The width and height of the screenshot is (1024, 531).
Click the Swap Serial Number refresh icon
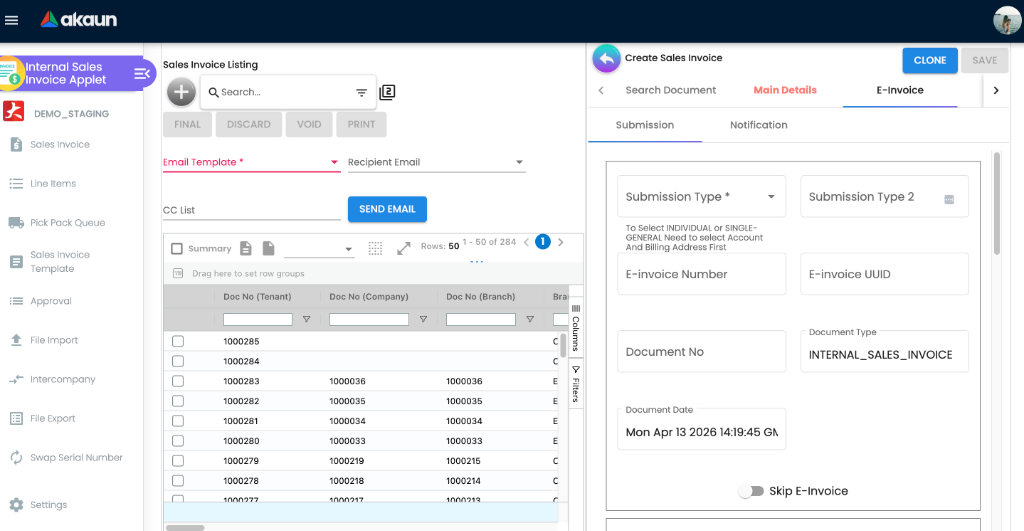pyautogui.click(x=16, y=458)
